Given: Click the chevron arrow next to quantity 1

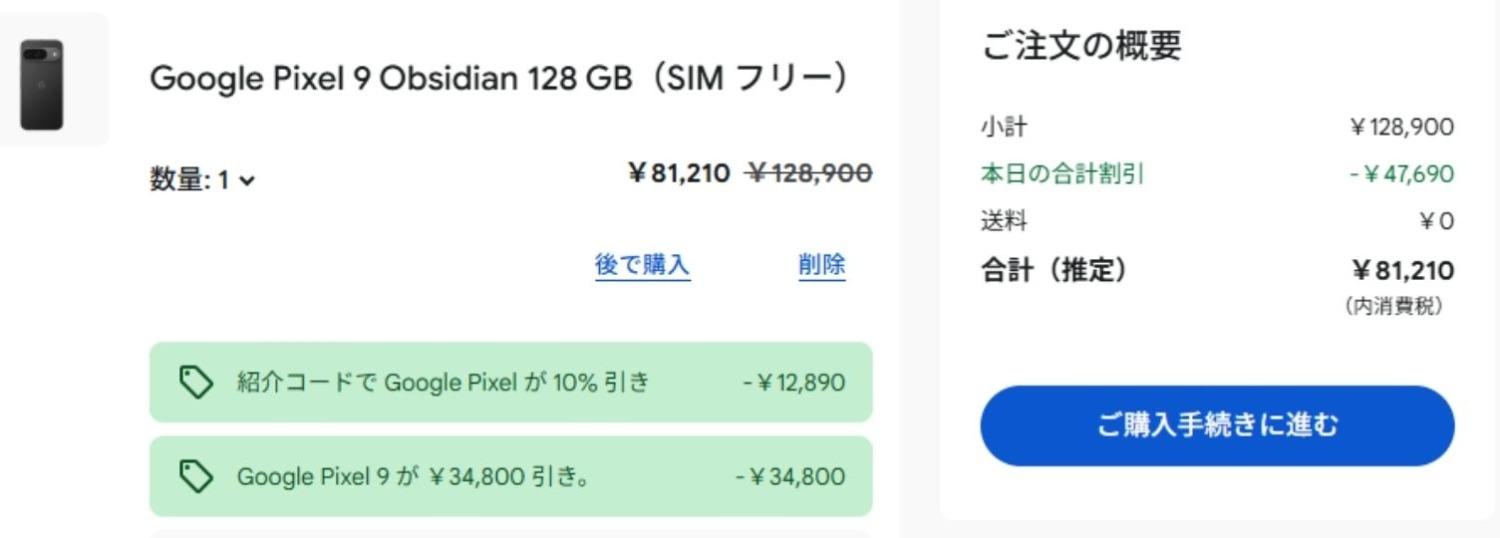Looking at the screenshot, I should 247,181.
